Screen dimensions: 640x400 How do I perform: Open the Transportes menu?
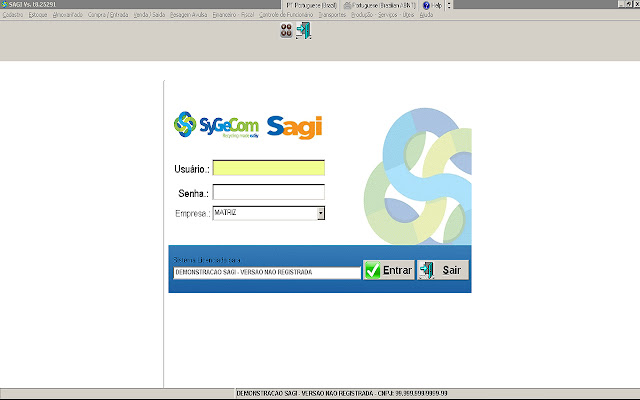(x=332, y=15)
